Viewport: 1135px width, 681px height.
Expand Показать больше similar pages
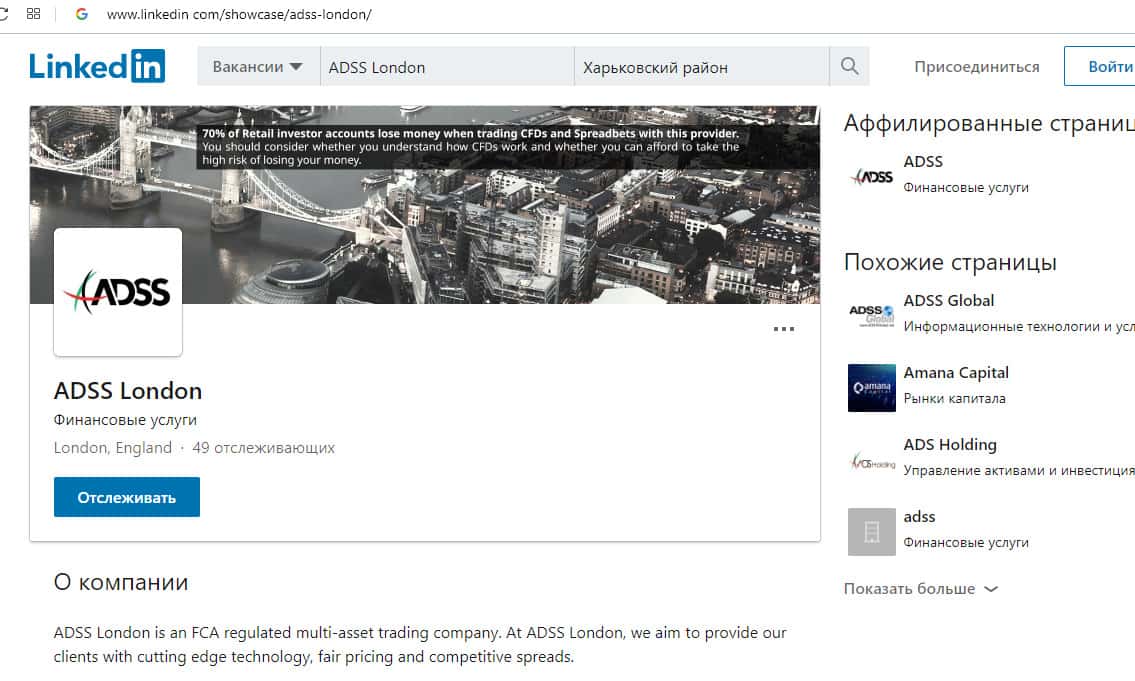(921, 588)
